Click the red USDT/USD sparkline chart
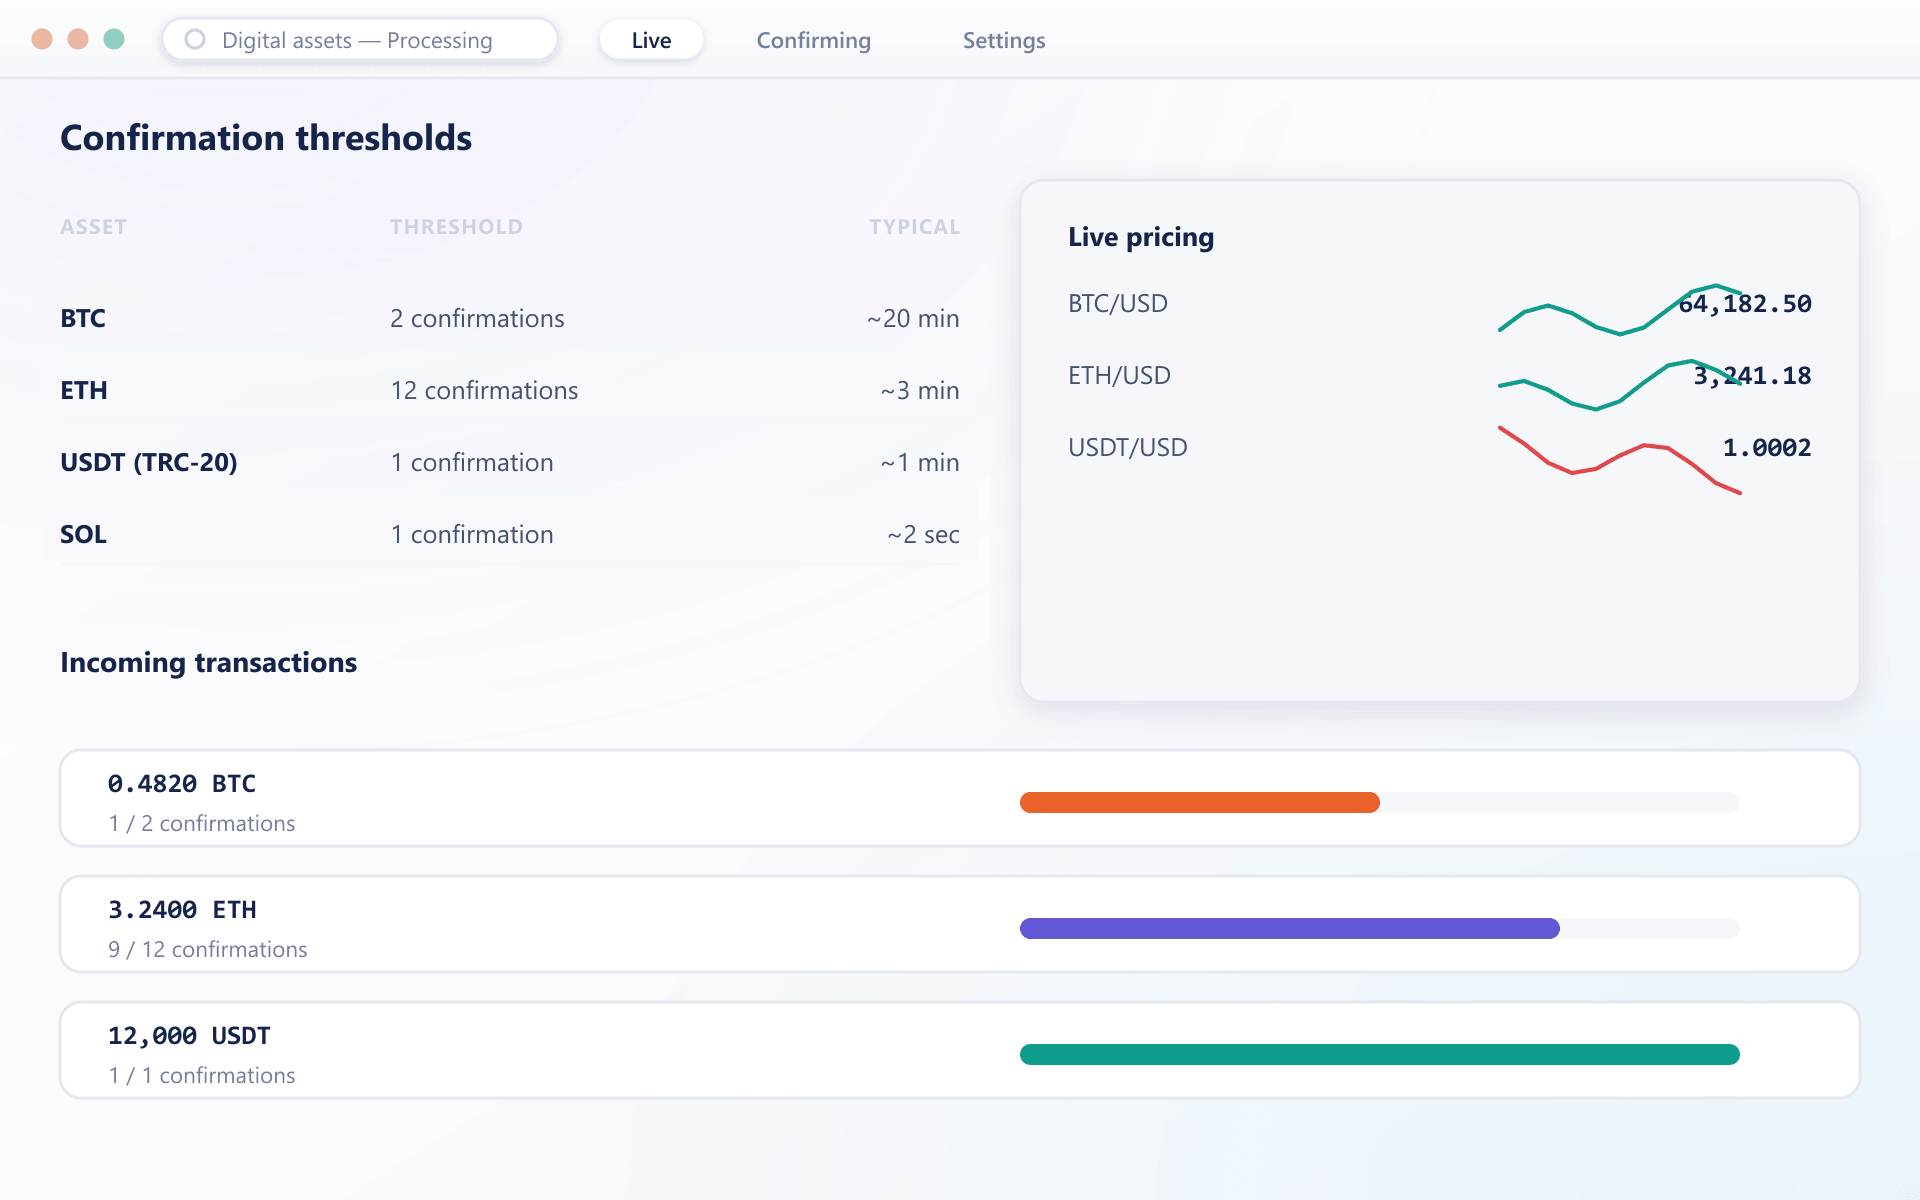Viewport: 1920px width, 1200px height. [x=1620, y=460]
